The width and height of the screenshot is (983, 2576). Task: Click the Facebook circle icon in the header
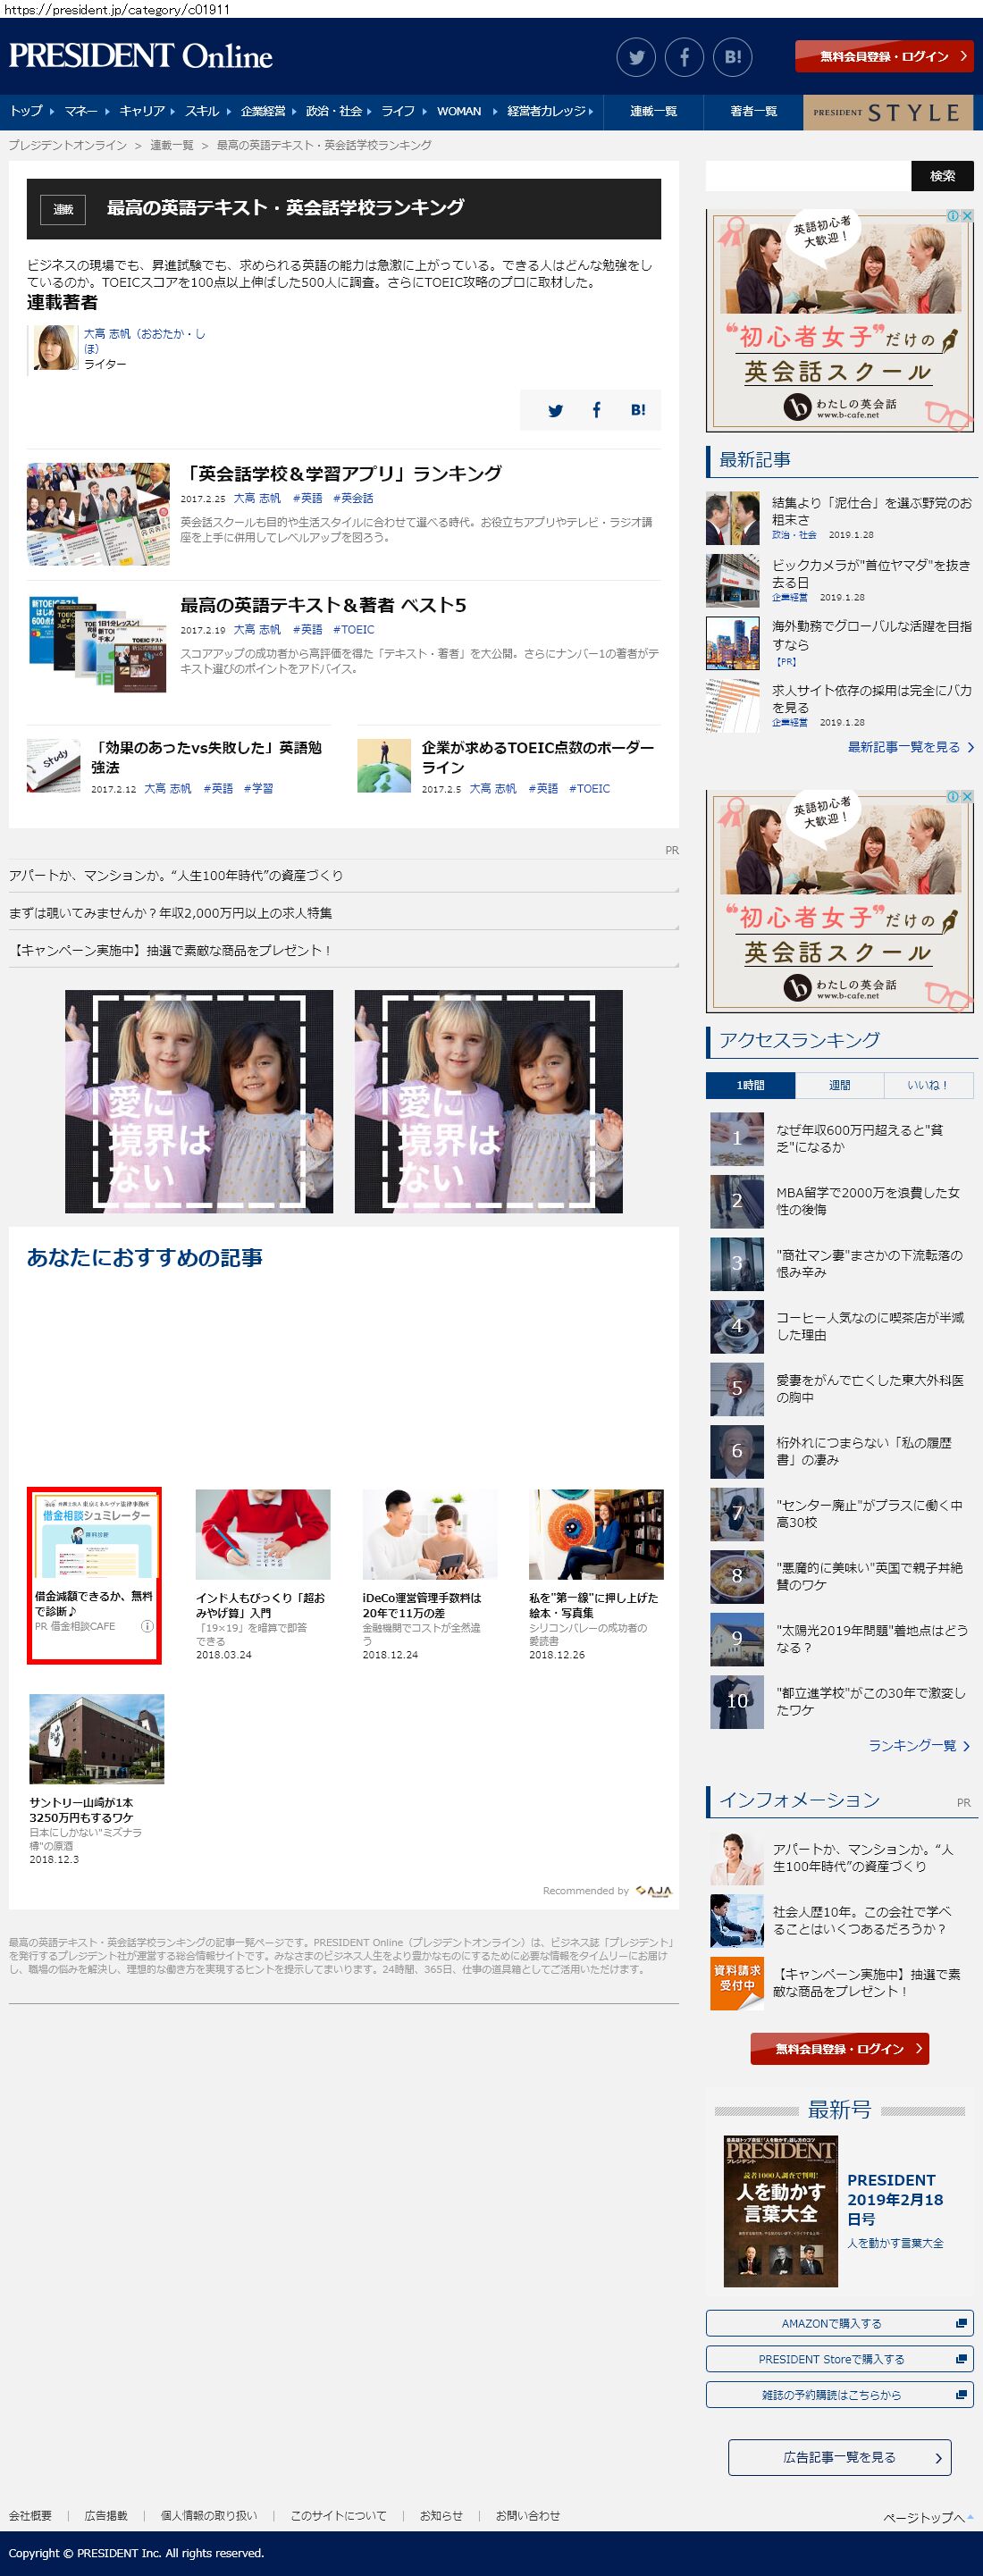pos(685,57)
